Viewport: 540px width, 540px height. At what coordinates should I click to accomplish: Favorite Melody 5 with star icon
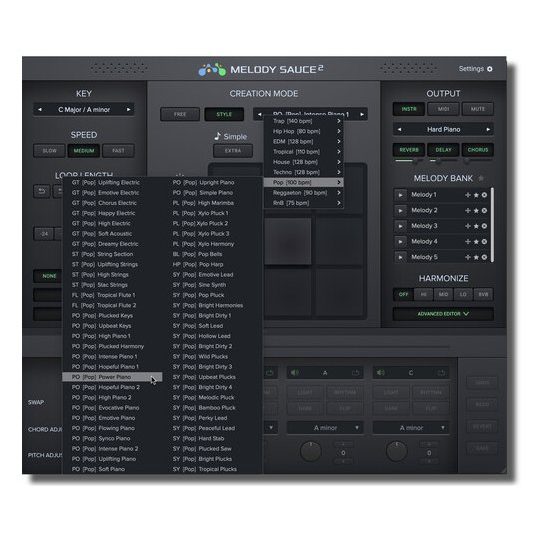pyautogui.click(x=476, y=257)
